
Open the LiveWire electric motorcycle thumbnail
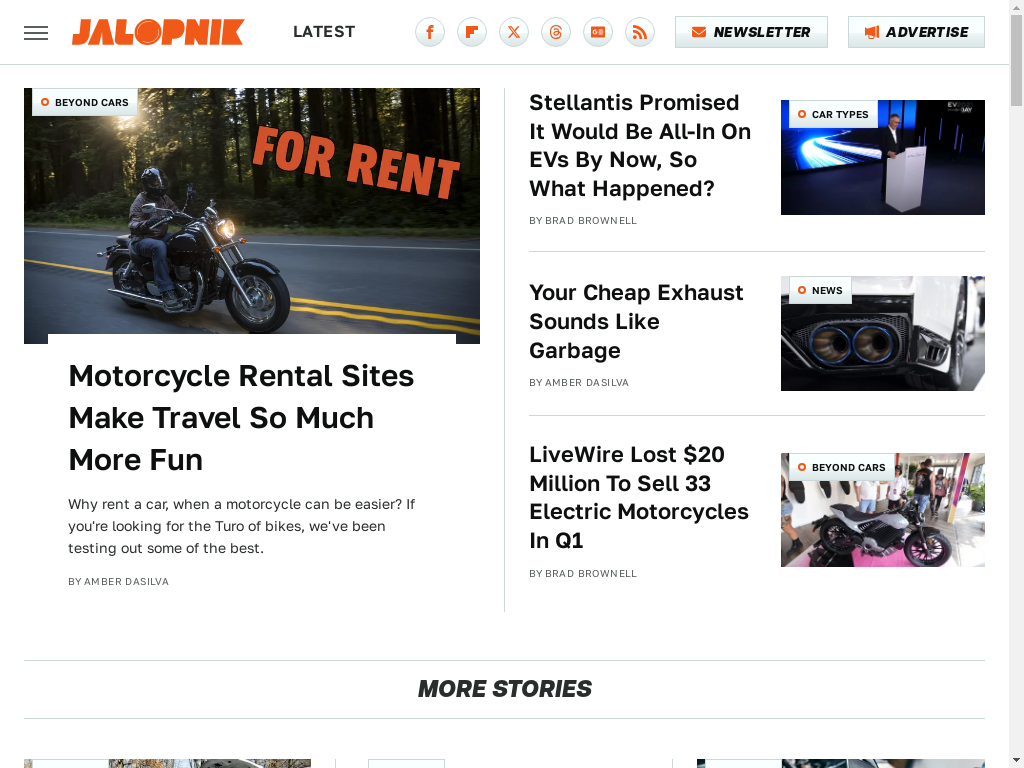[x=883, y=510]
